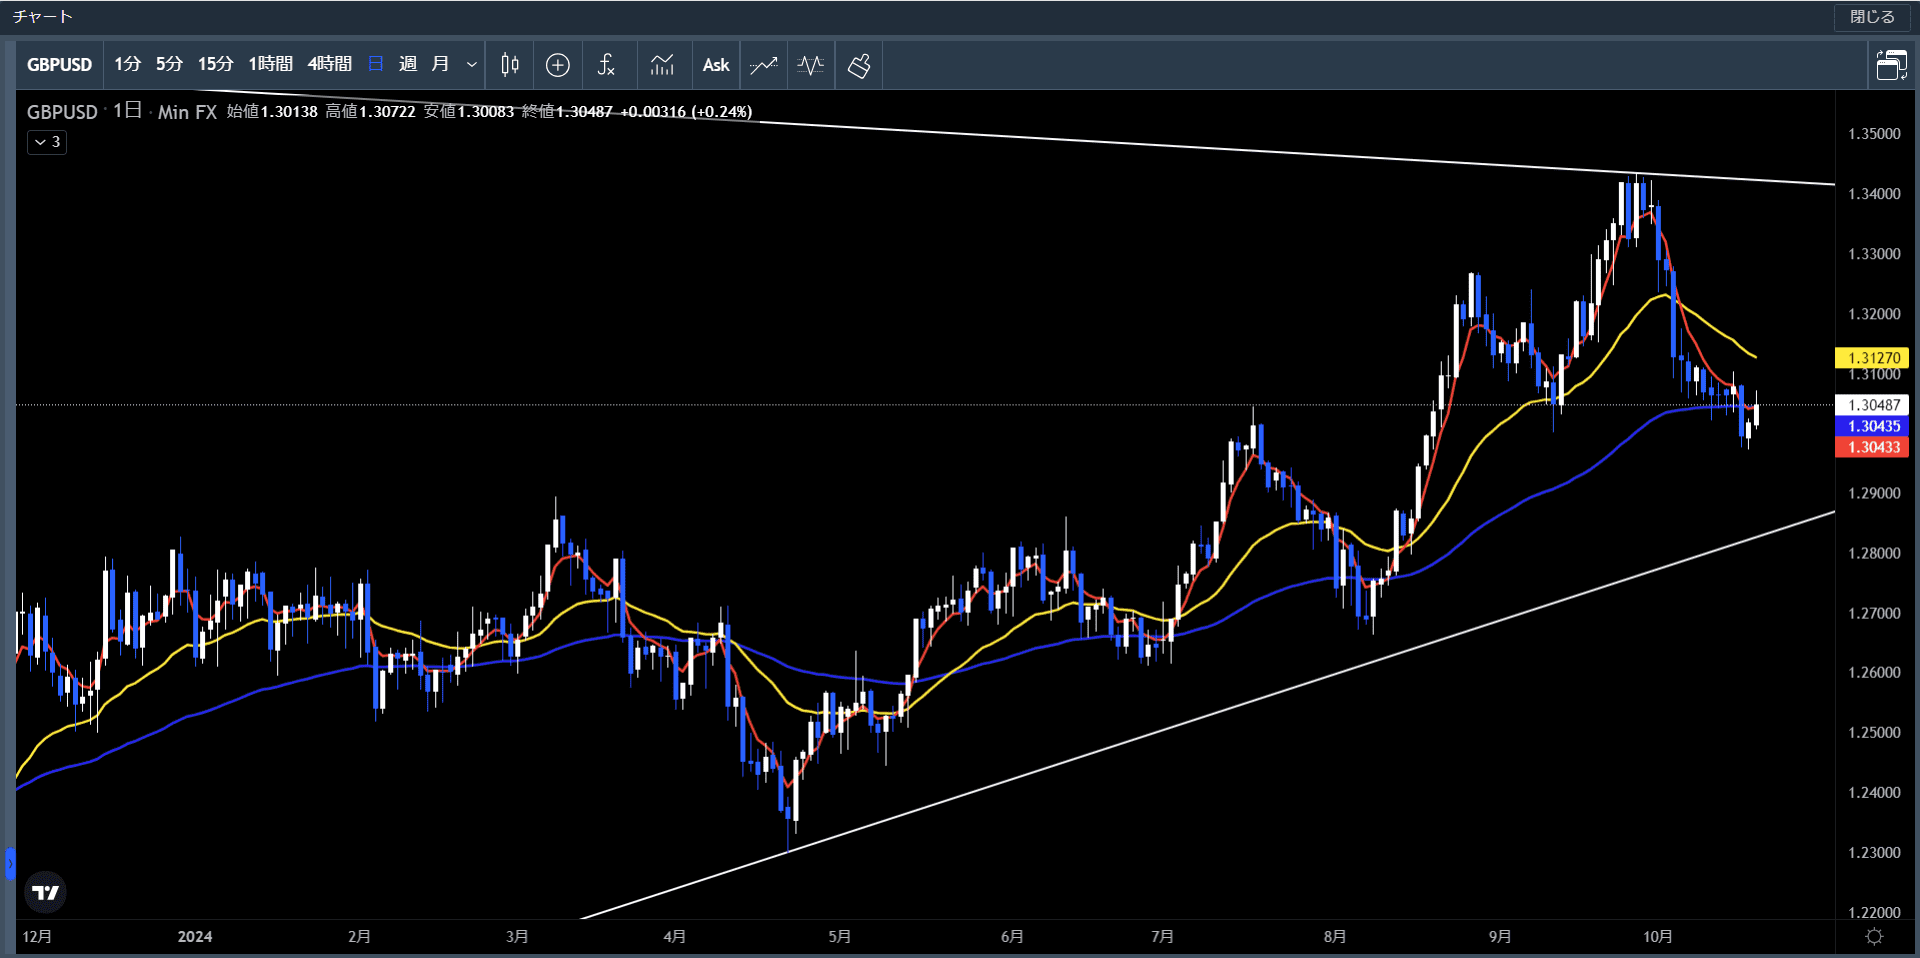Image resolution: width=1920 pixels, height=958 pixels.
Task: Switch to 1分 timeframe
Action: (128, 65)
